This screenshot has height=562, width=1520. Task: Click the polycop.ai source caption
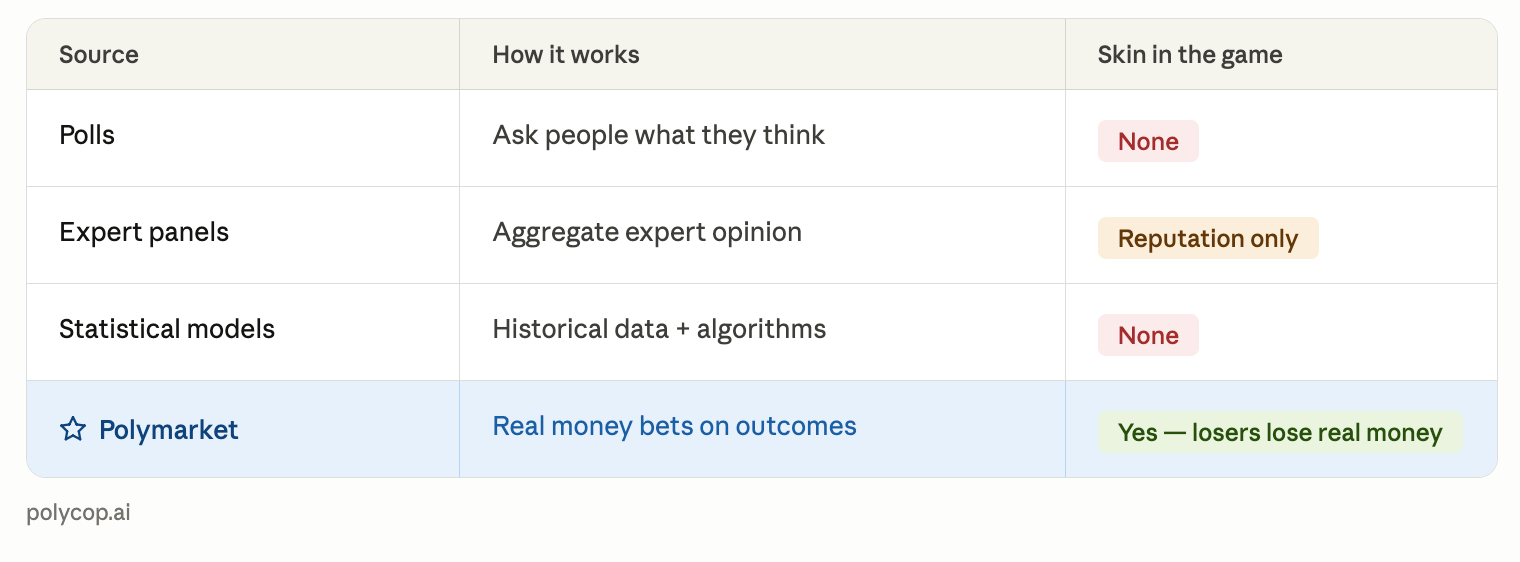[79, 513]
